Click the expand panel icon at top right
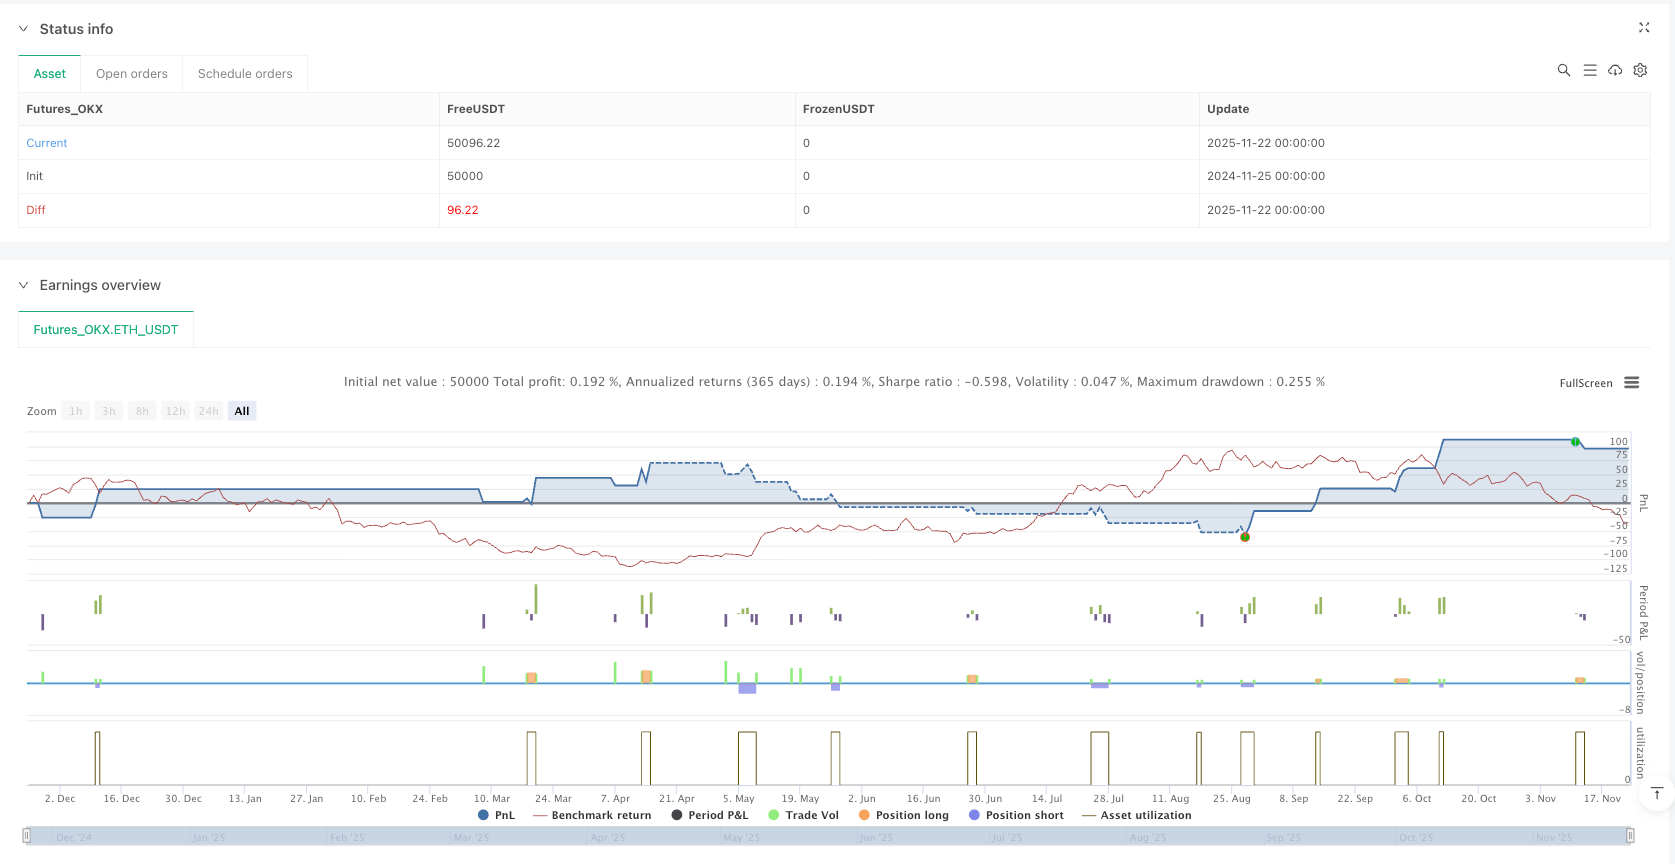The width and height of the screenshot is (1675, 864). click(1644, 28)
